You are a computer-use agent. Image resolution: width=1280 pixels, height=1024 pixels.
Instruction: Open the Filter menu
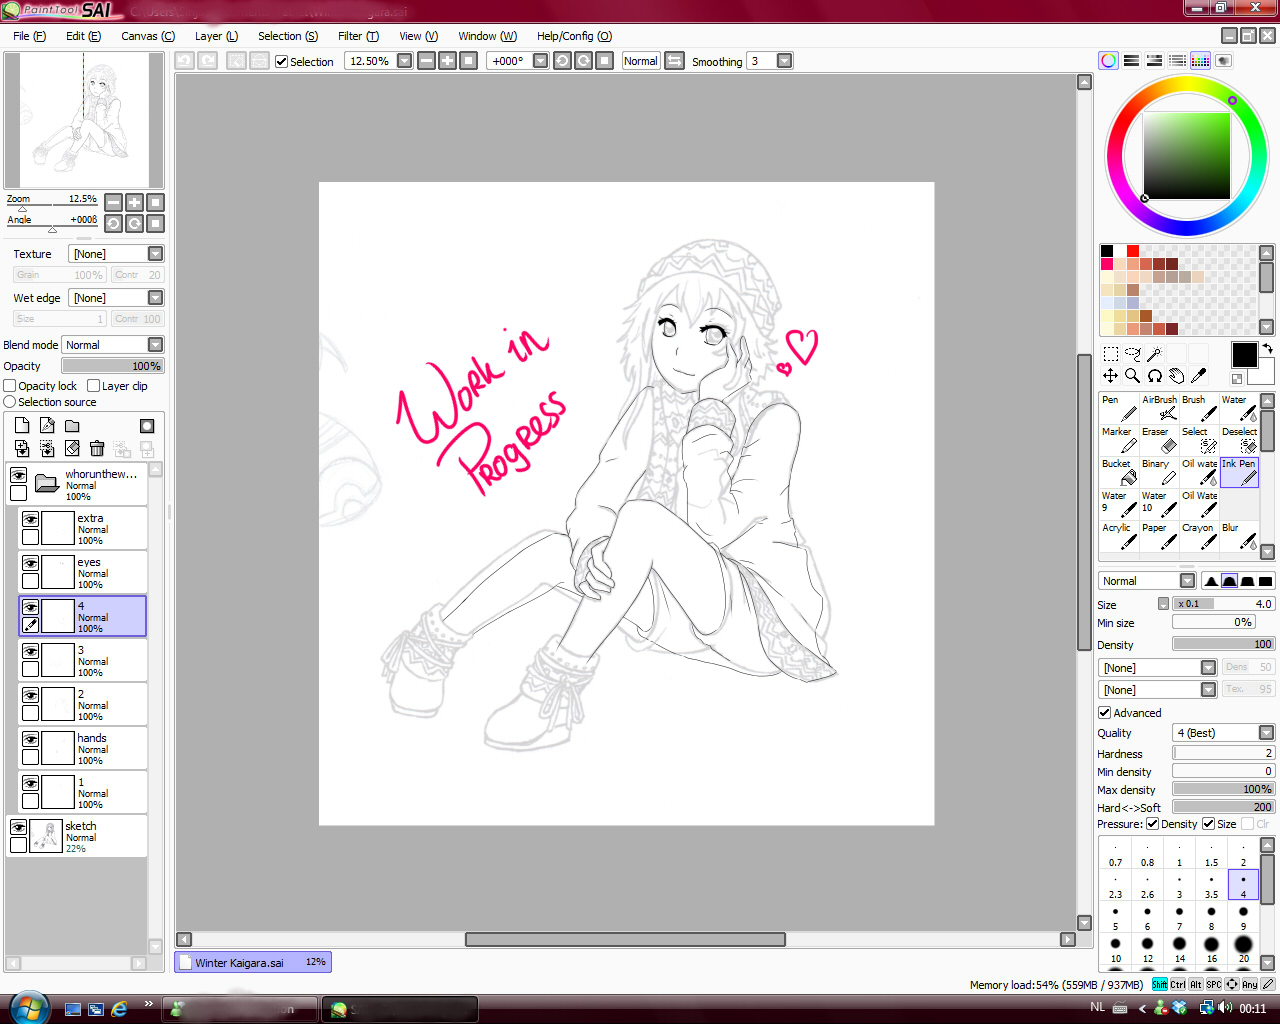point(357,36)
